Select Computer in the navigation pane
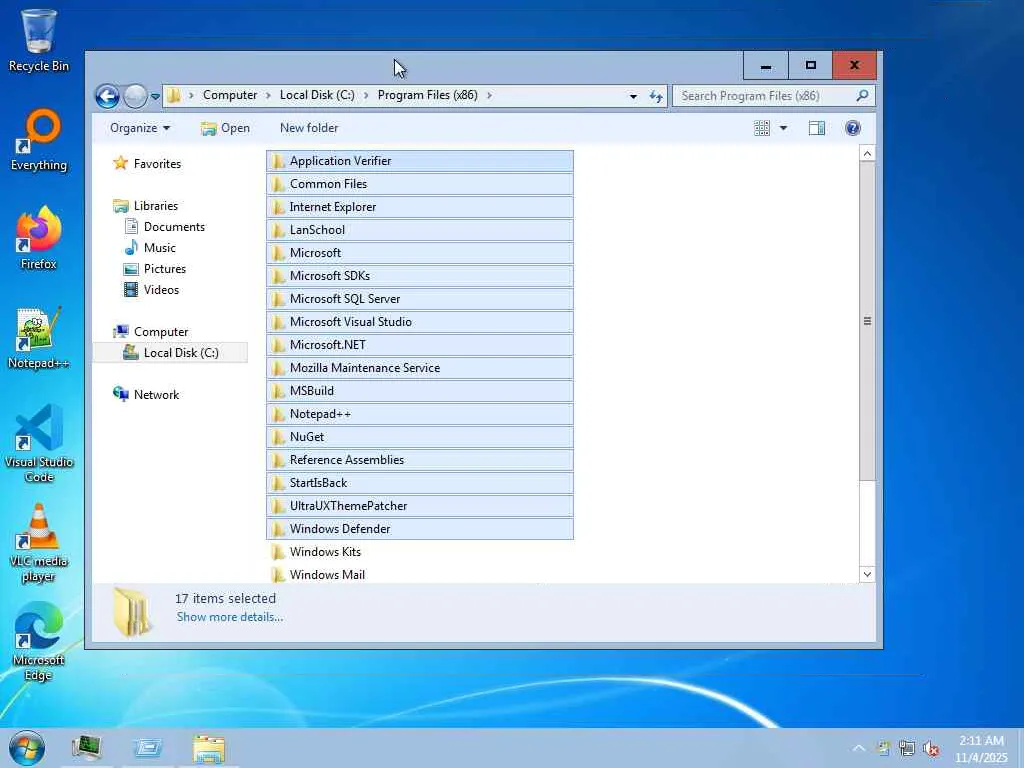The width and height of the screenshot is (1024, 768). point(151,332)
